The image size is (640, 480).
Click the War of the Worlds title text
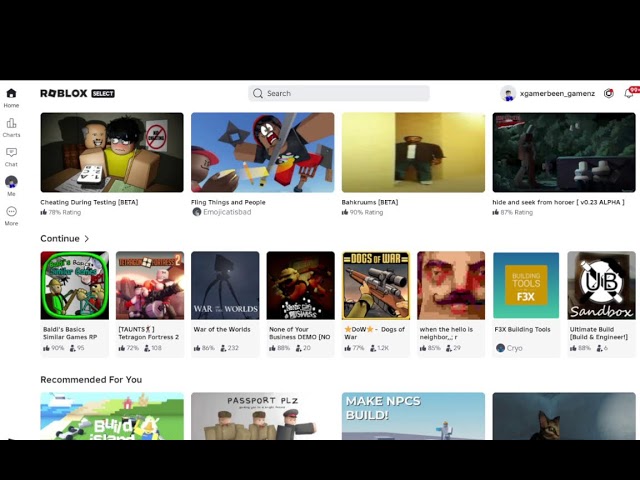click(222, 329)
